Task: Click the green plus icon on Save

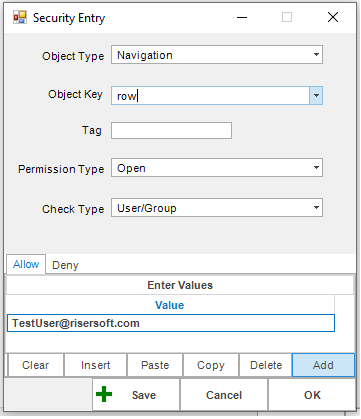Action: (x=104, y=394)
